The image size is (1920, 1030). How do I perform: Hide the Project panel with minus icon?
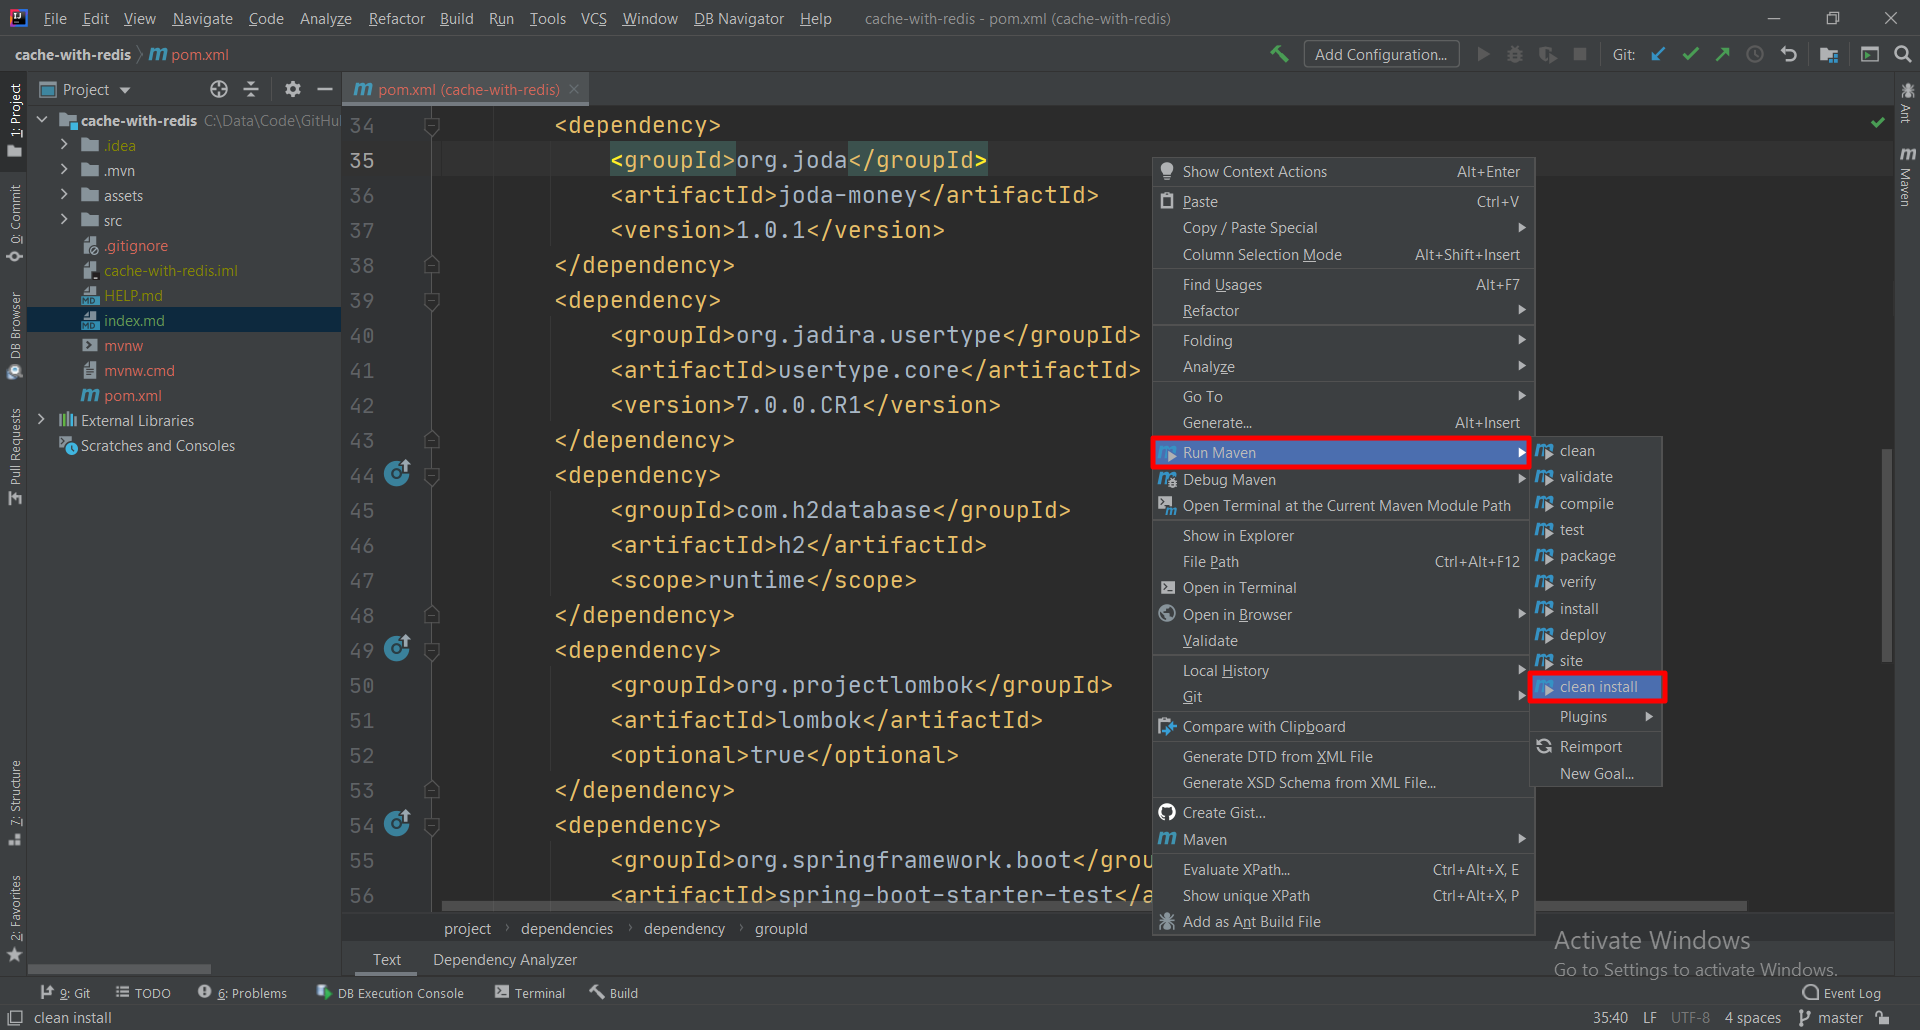[324, 89]
